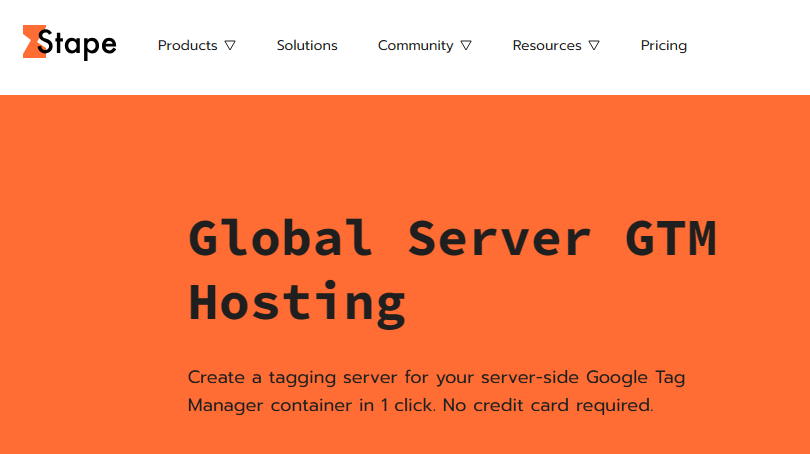Open the Community menu
This screenshot has height=454, width=810.
pos(415,45)
